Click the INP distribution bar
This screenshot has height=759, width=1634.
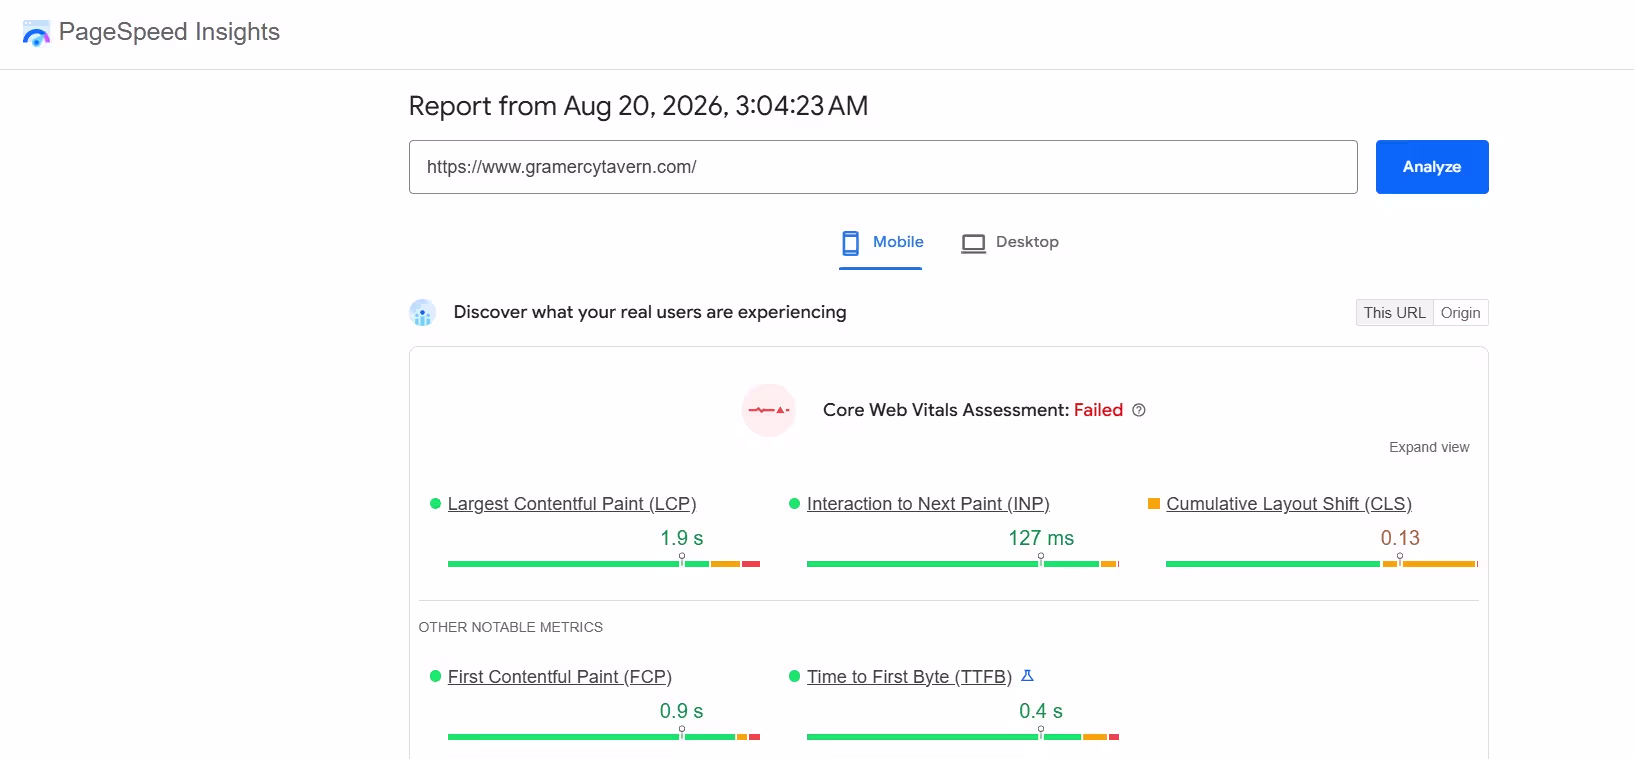963,564
